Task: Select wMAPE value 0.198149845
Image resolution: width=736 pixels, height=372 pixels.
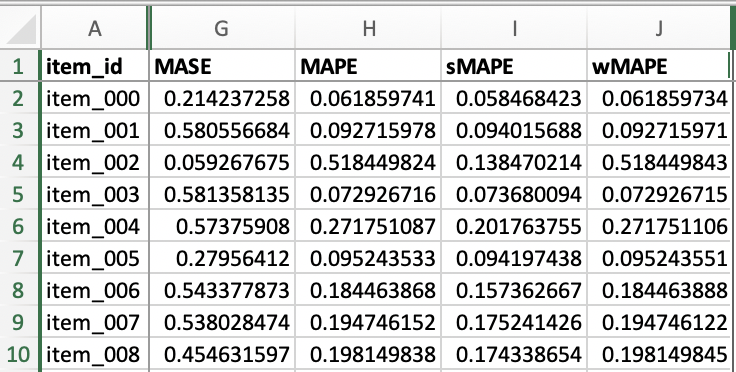Action: (659, 354)
